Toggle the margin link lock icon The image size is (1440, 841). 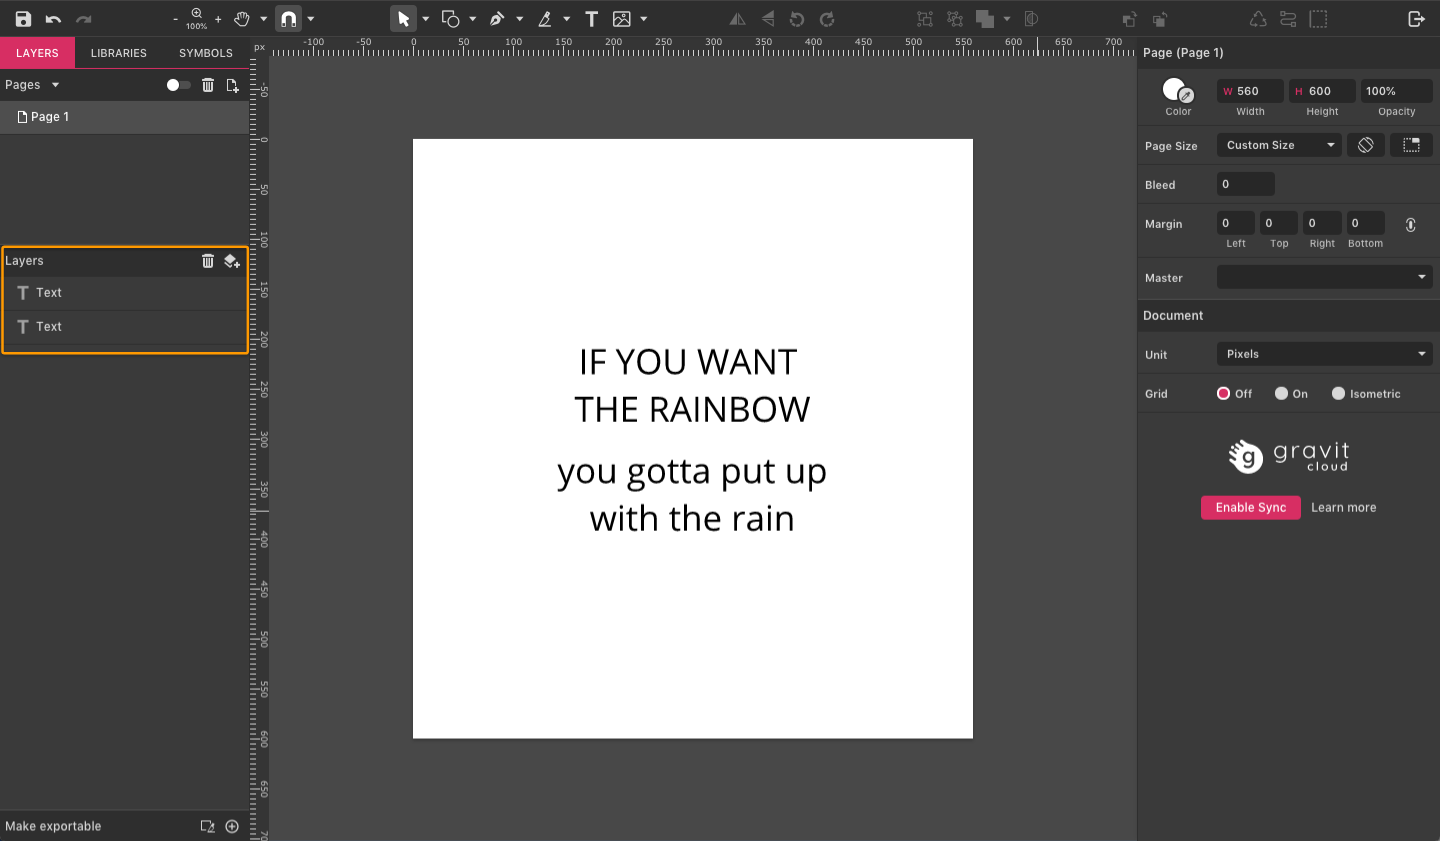(1410, 225)
